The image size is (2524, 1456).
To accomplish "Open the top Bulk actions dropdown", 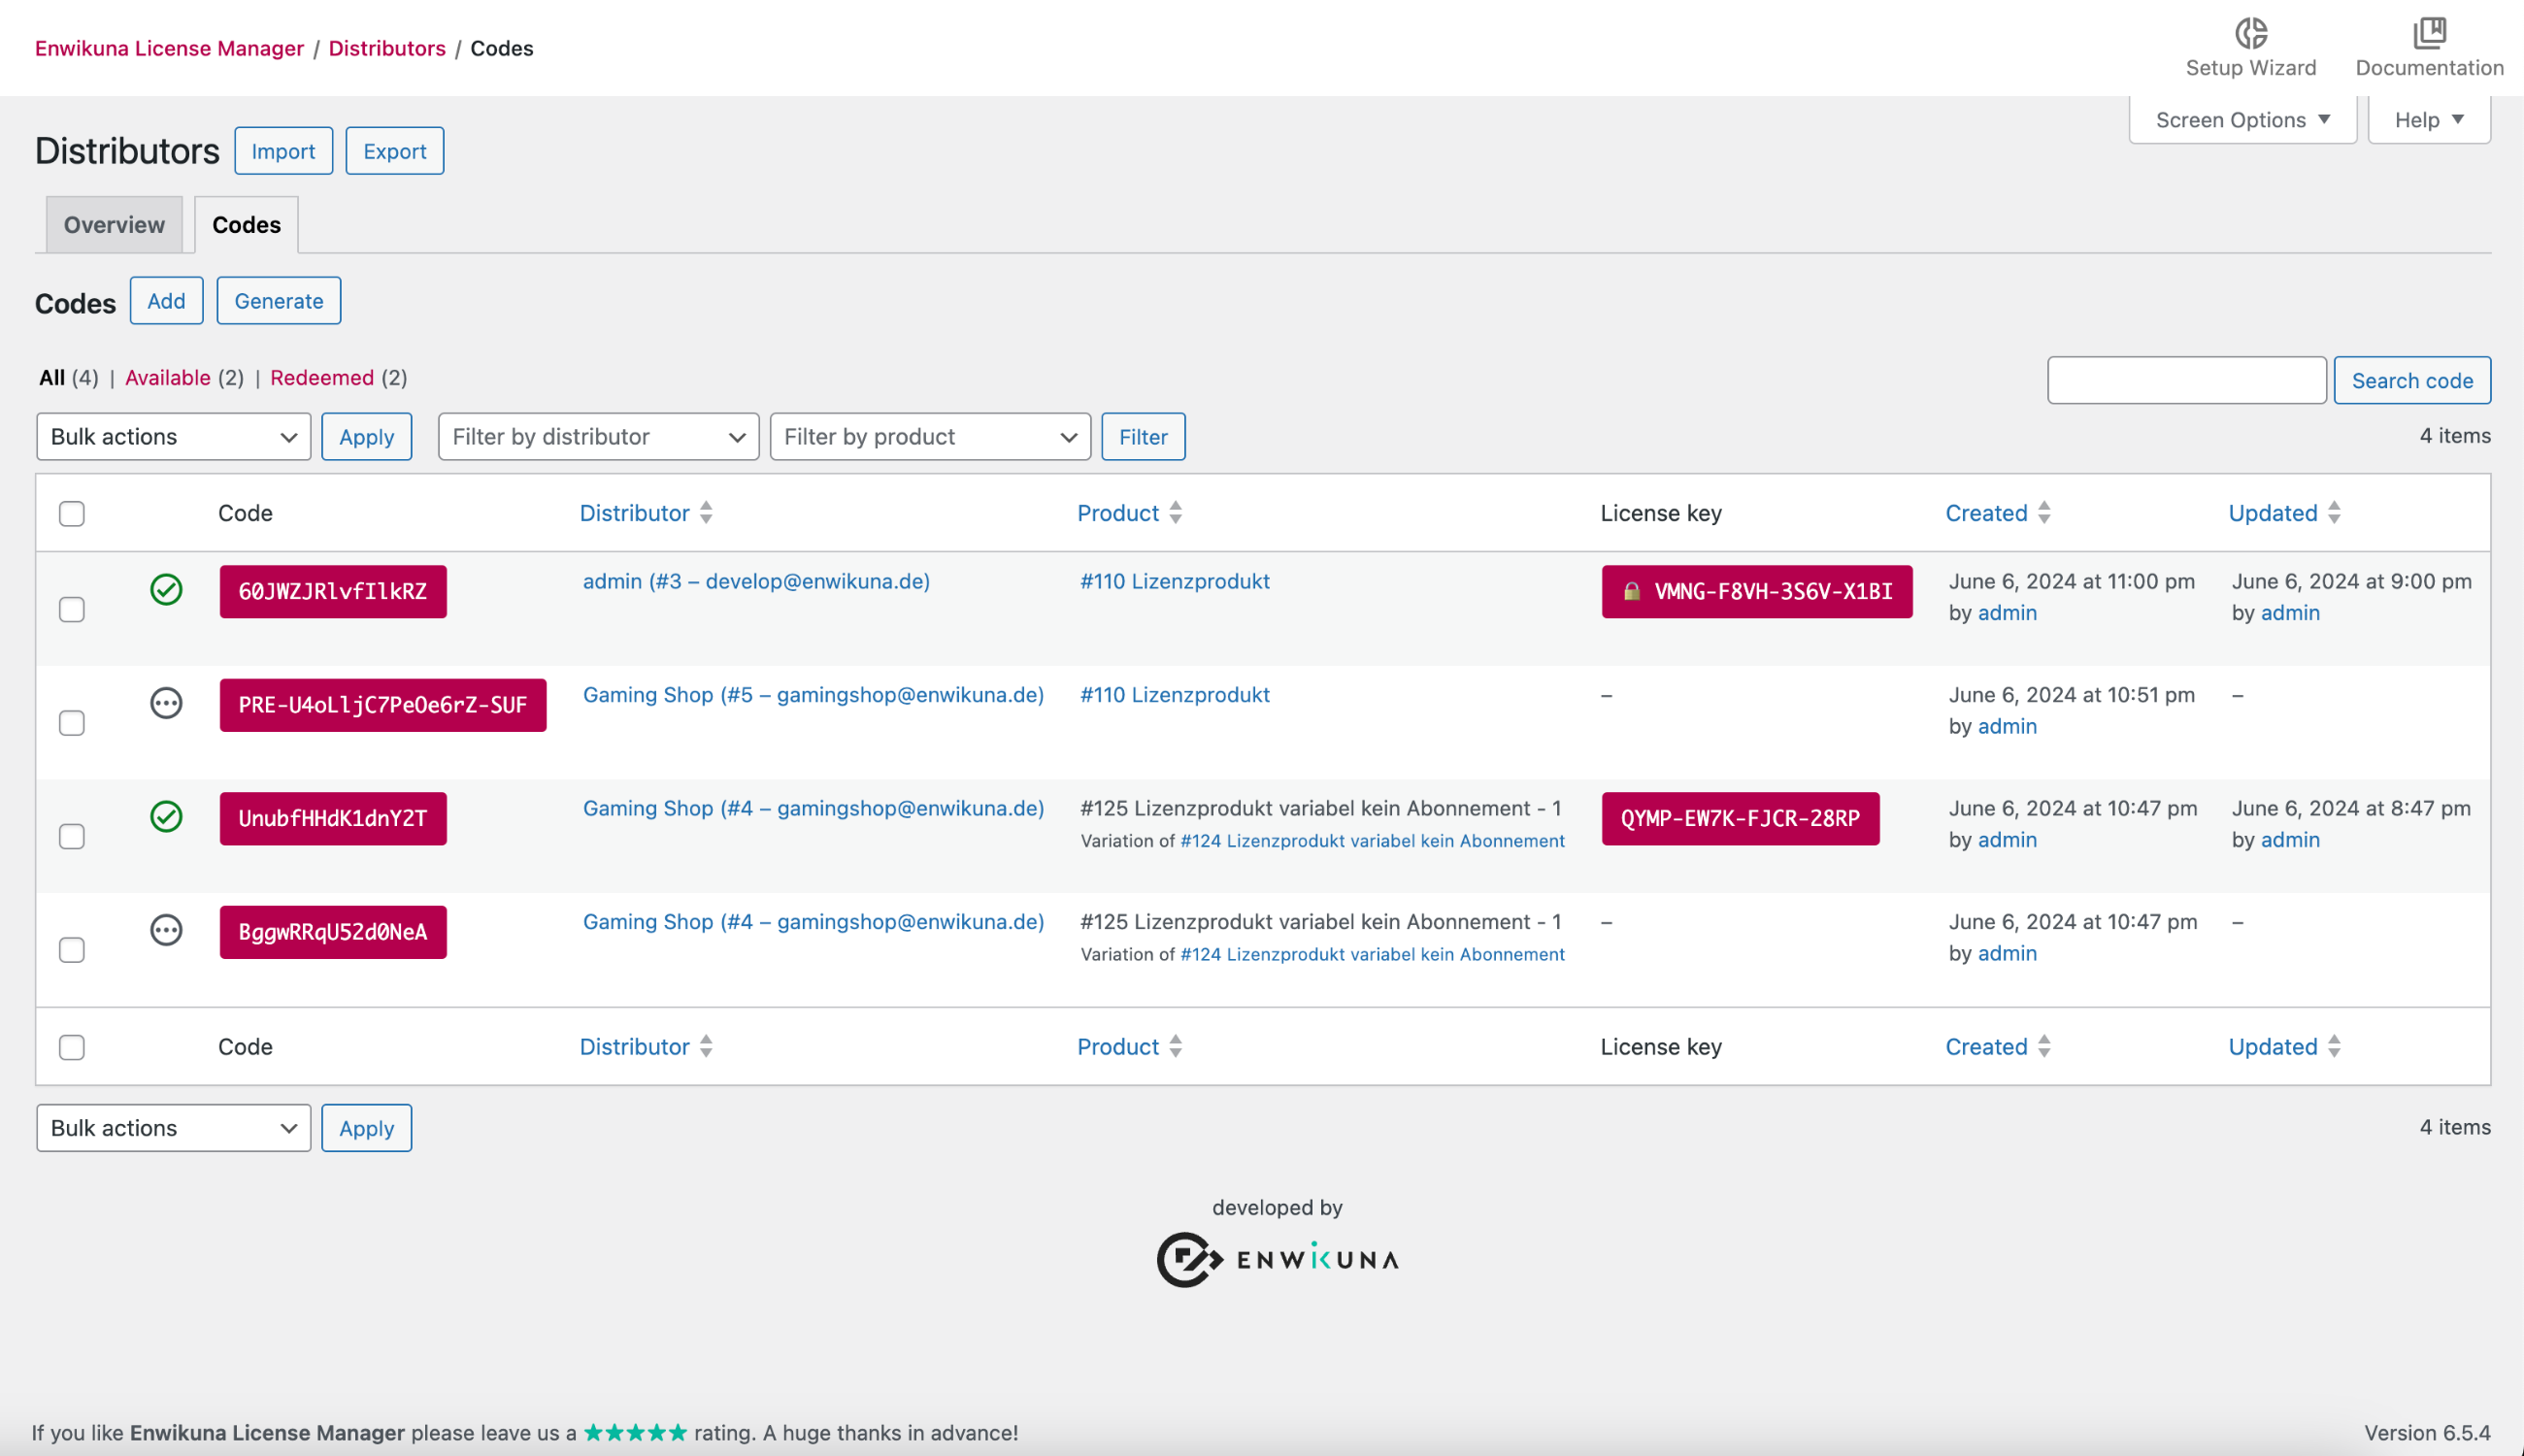I will tap(174, 436).
